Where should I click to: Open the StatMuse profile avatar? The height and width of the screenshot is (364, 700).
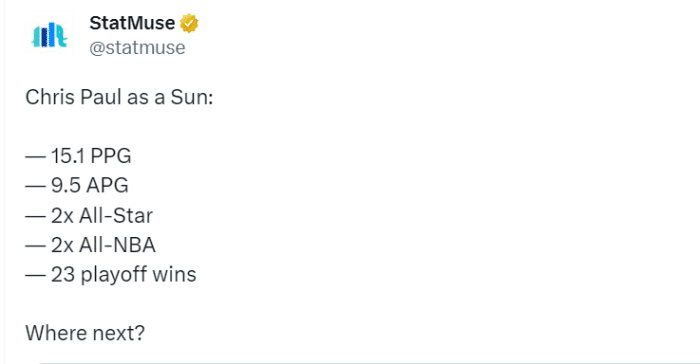[49, 35]
